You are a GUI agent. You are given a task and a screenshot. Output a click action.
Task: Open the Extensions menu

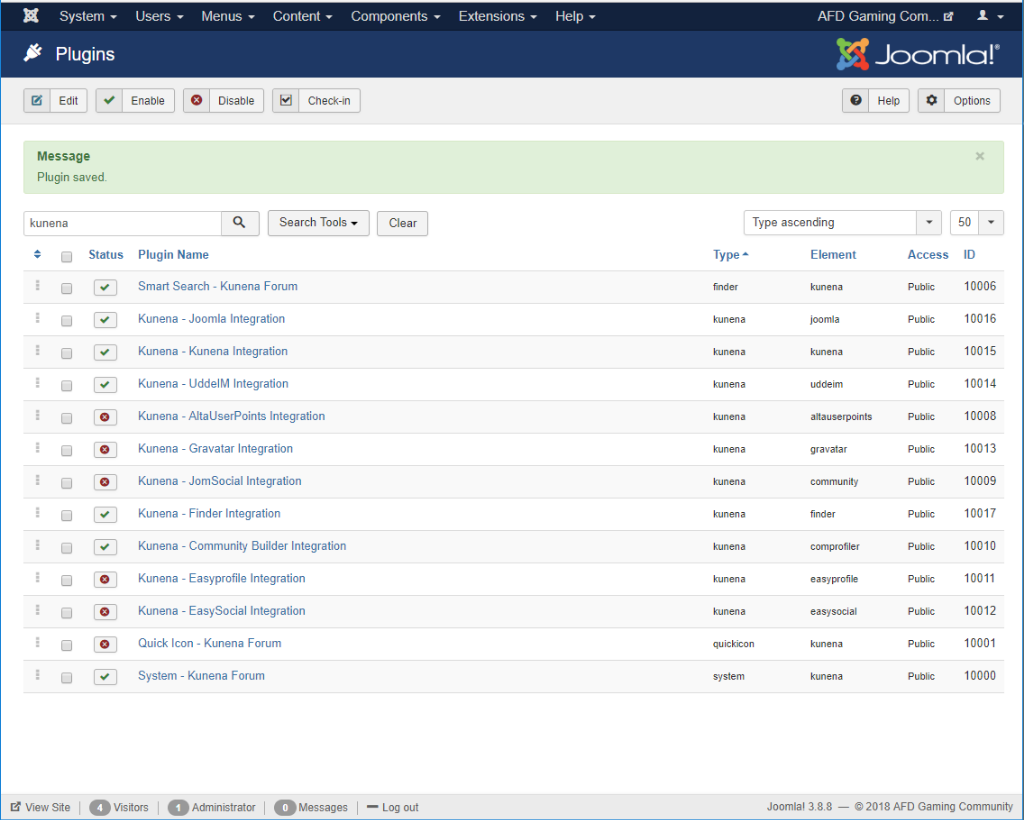pos(497,17)
